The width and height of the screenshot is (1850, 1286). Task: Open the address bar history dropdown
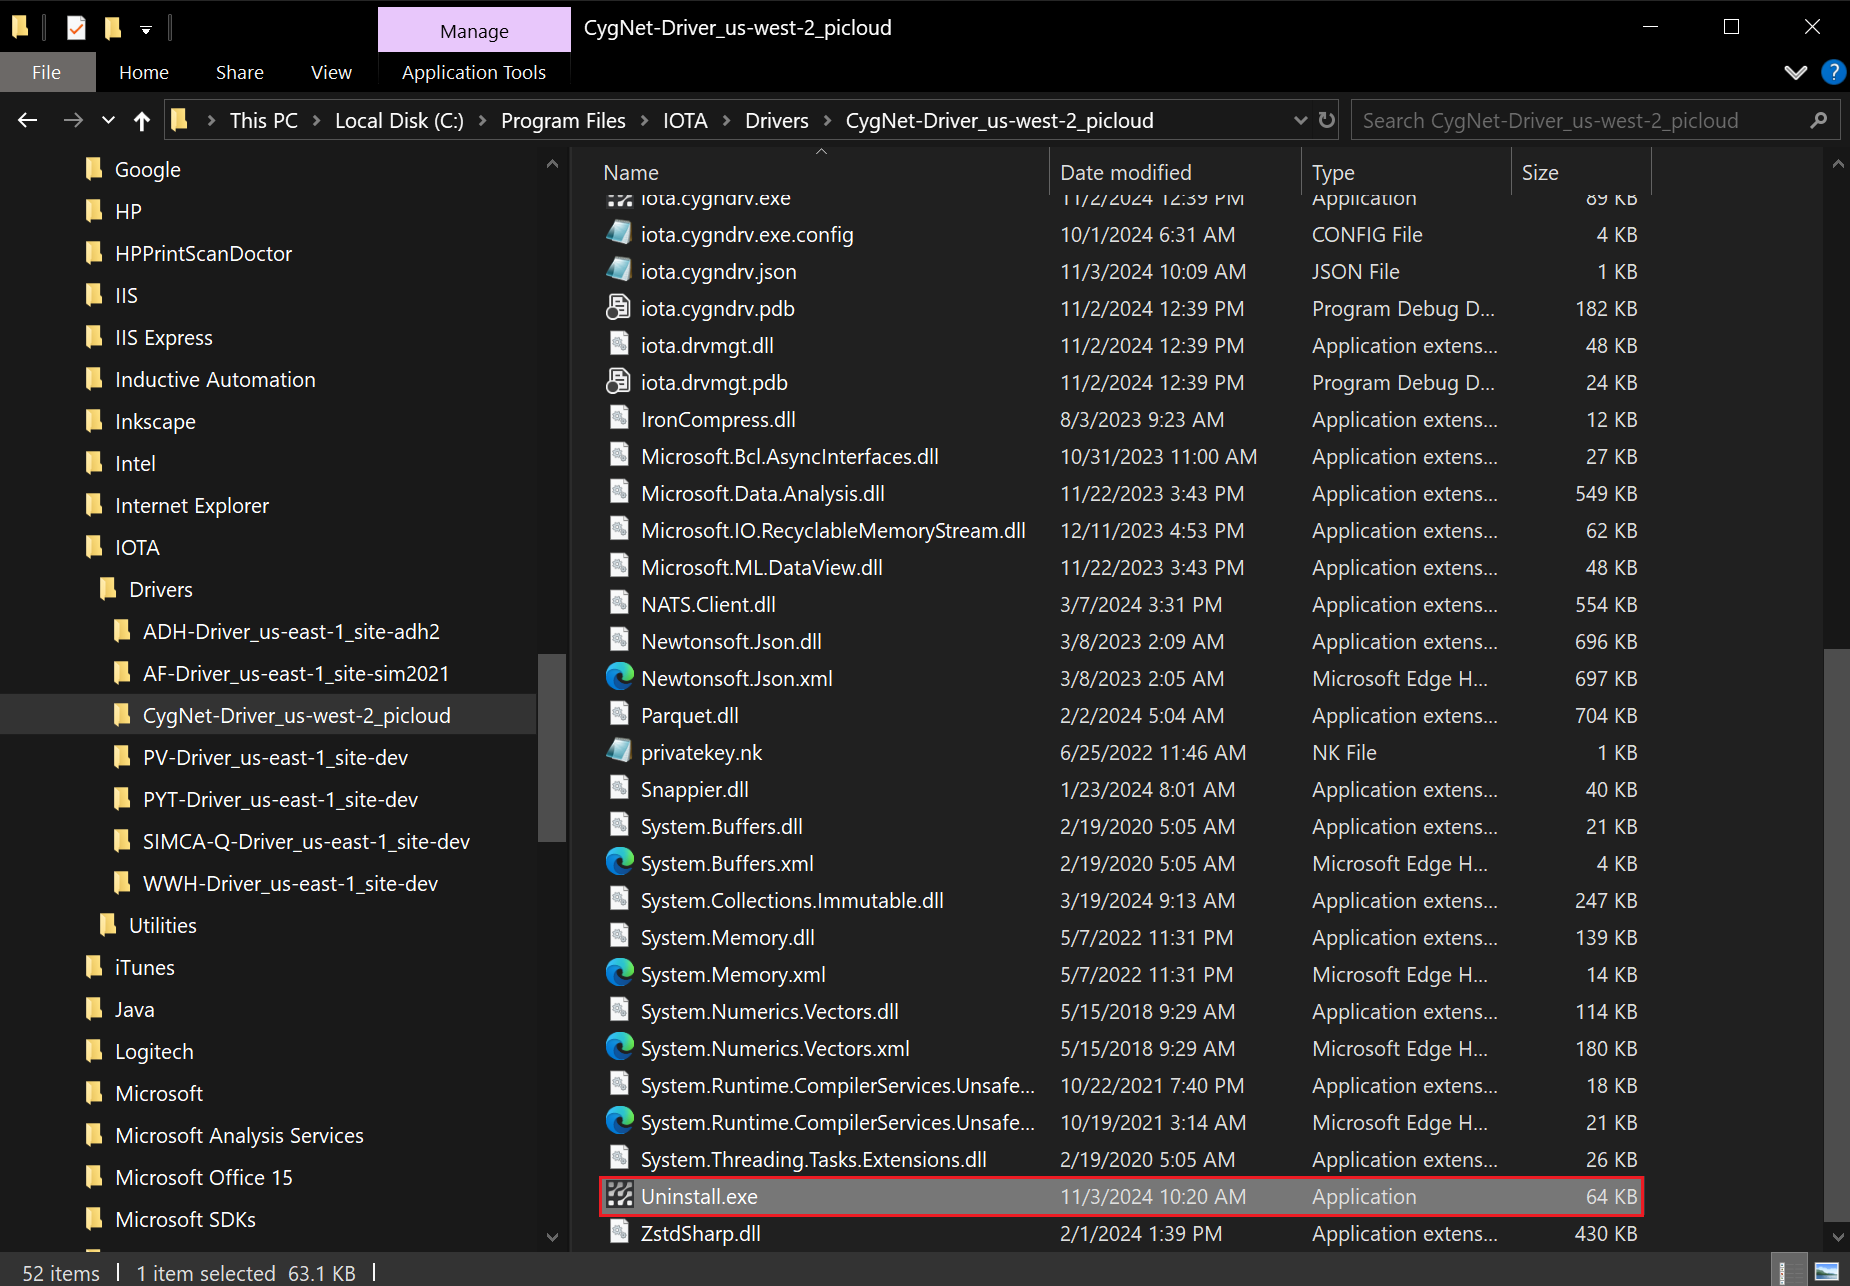(1300, 121)
